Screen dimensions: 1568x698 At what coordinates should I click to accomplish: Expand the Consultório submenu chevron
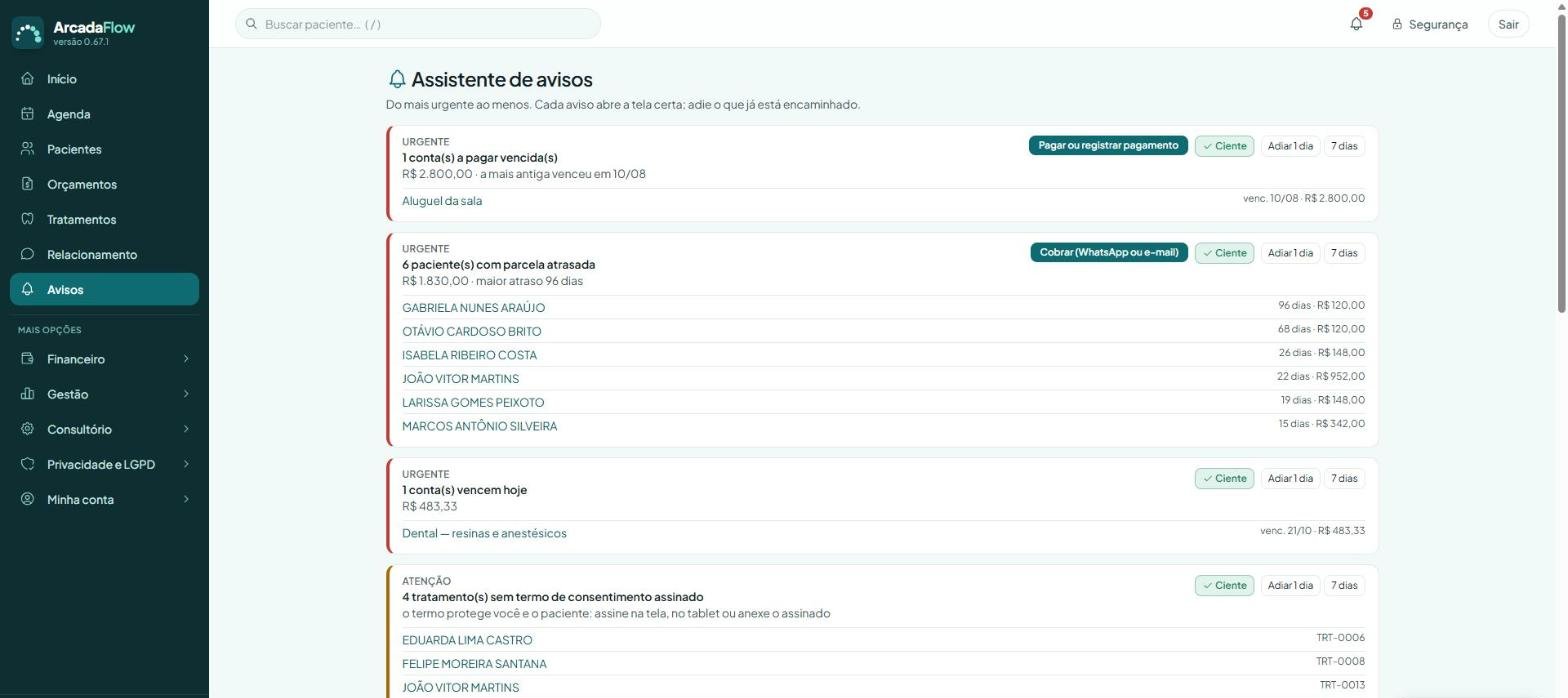click(186, 429)
